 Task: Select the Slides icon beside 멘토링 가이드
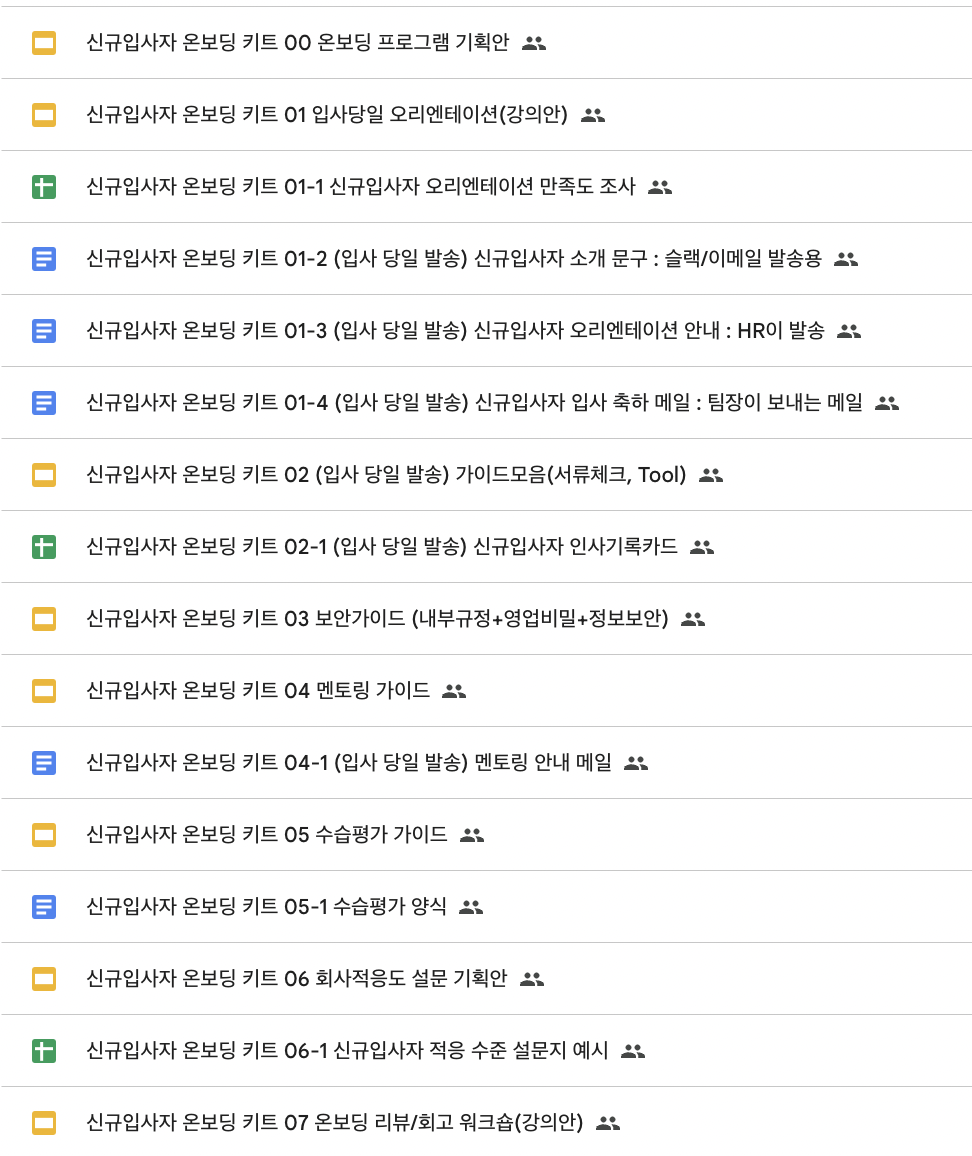[43, 690]
